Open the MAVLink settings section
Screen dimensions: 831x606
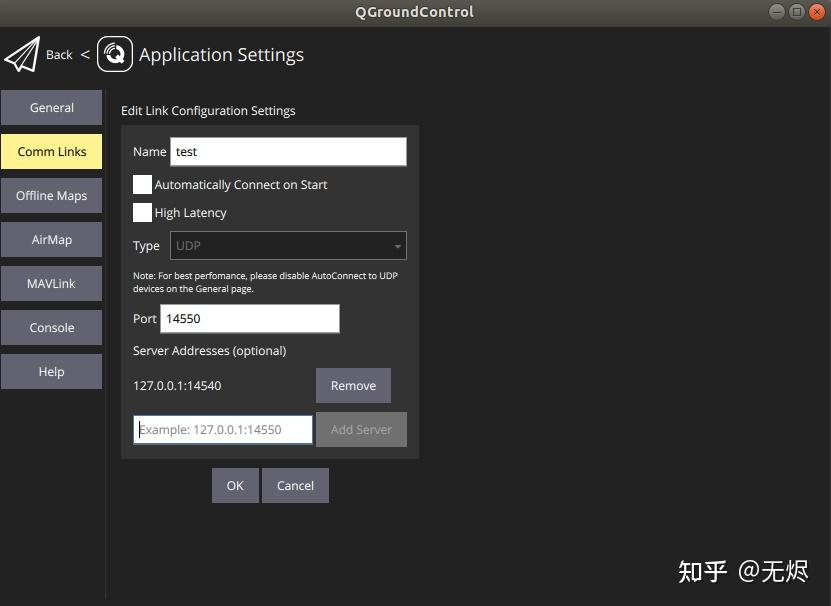[x=51, y=283]
